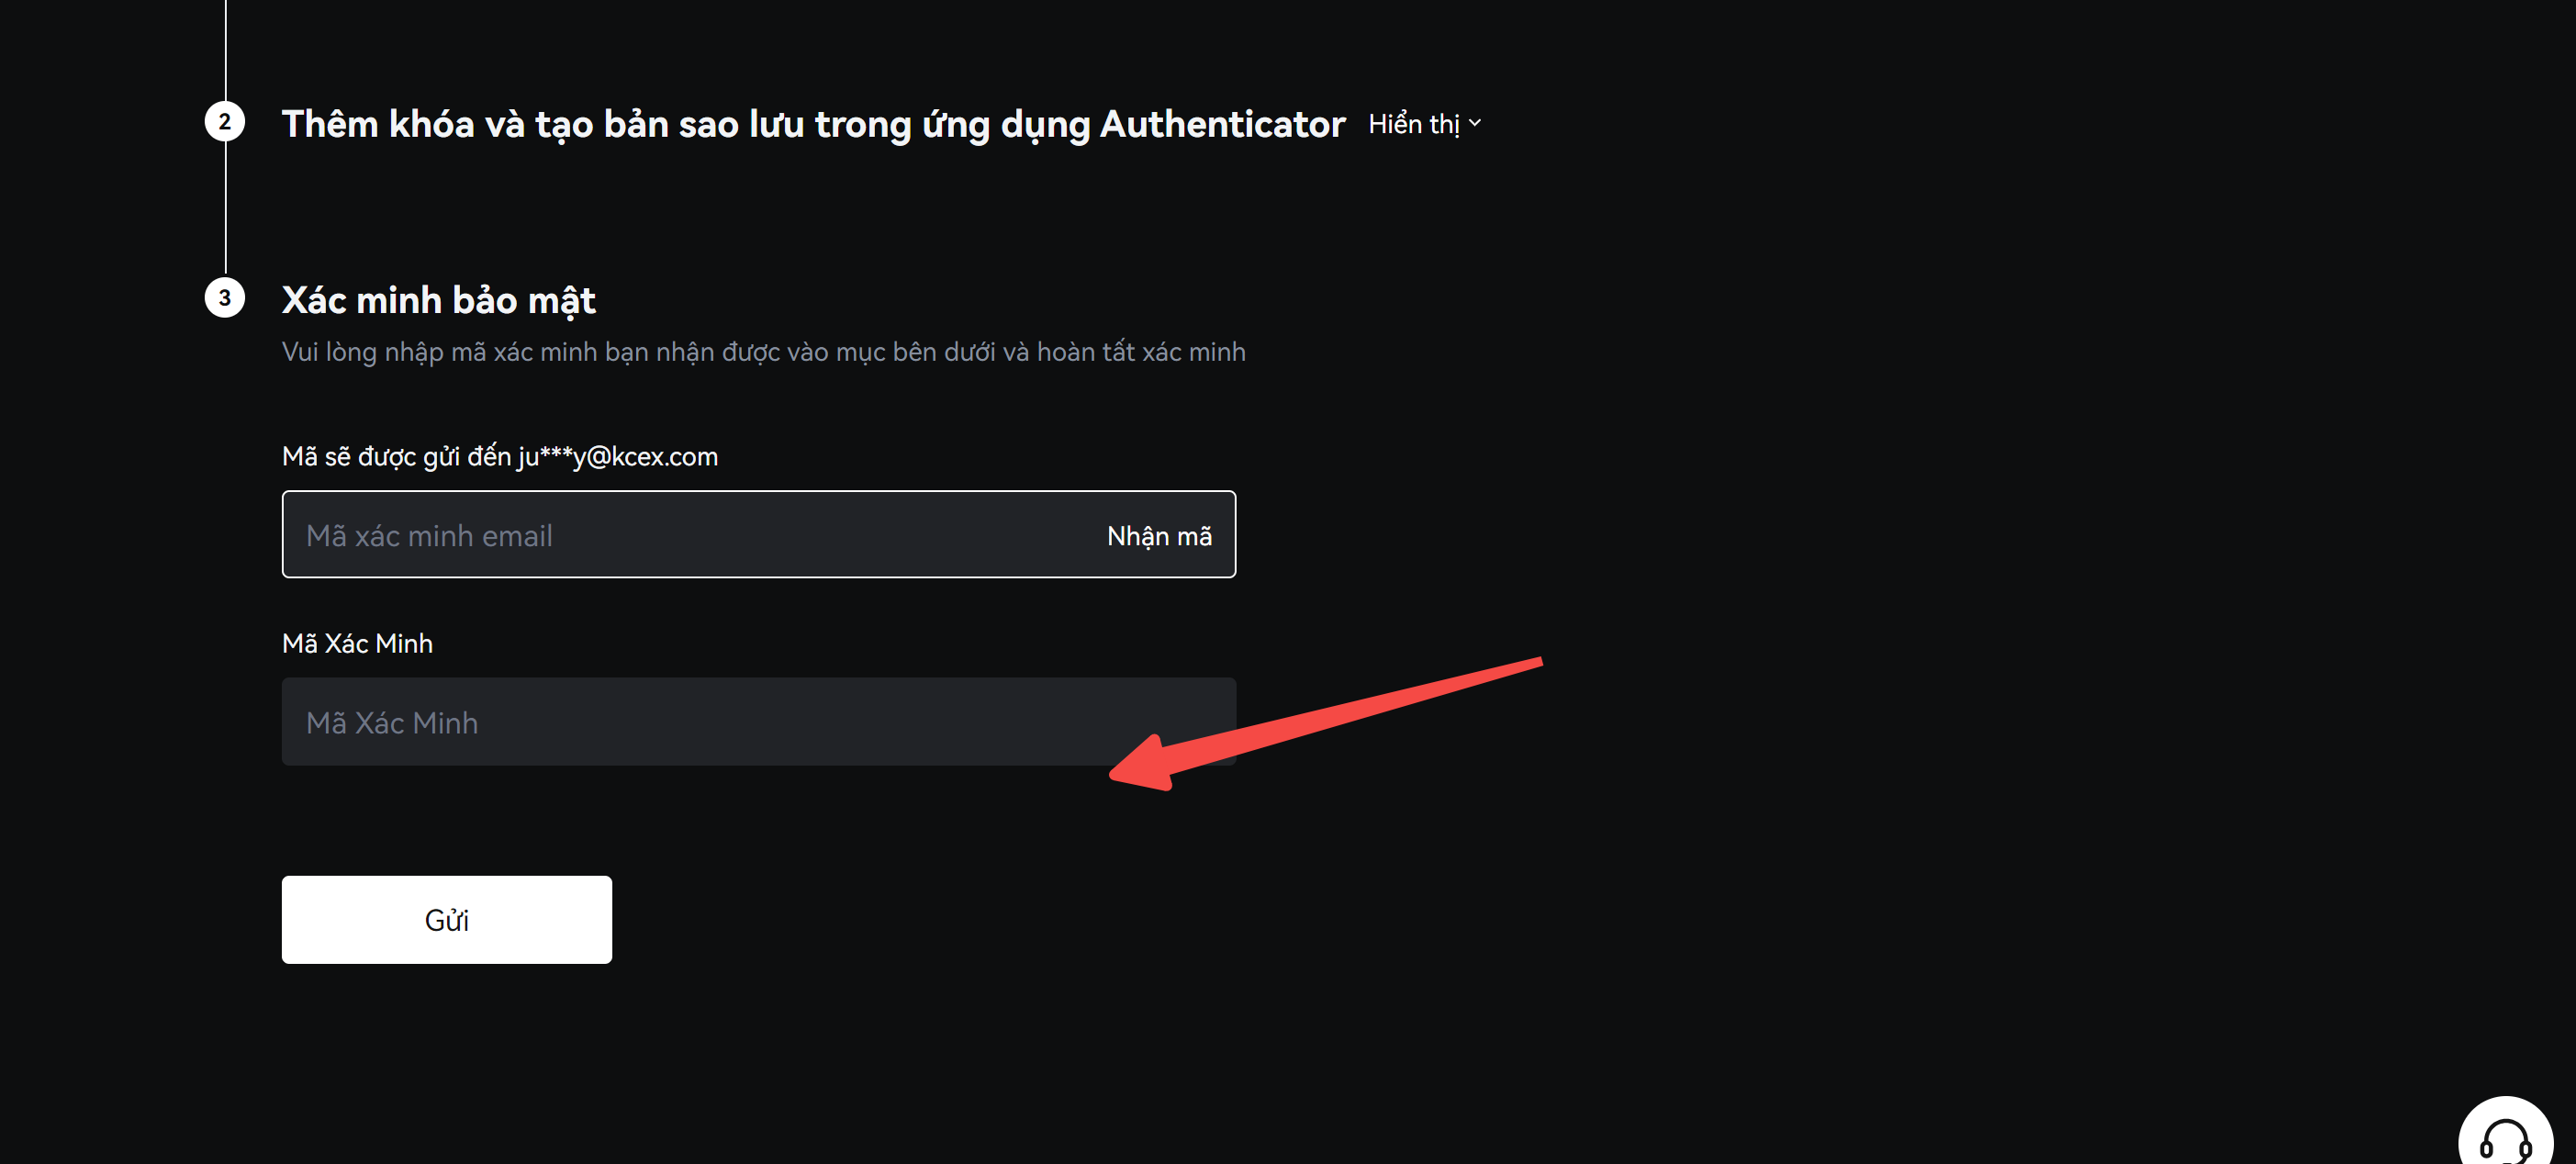Focus the "Mã Xác Minh" input field
The image size is (2576, 1164).
tap(759, 722)
